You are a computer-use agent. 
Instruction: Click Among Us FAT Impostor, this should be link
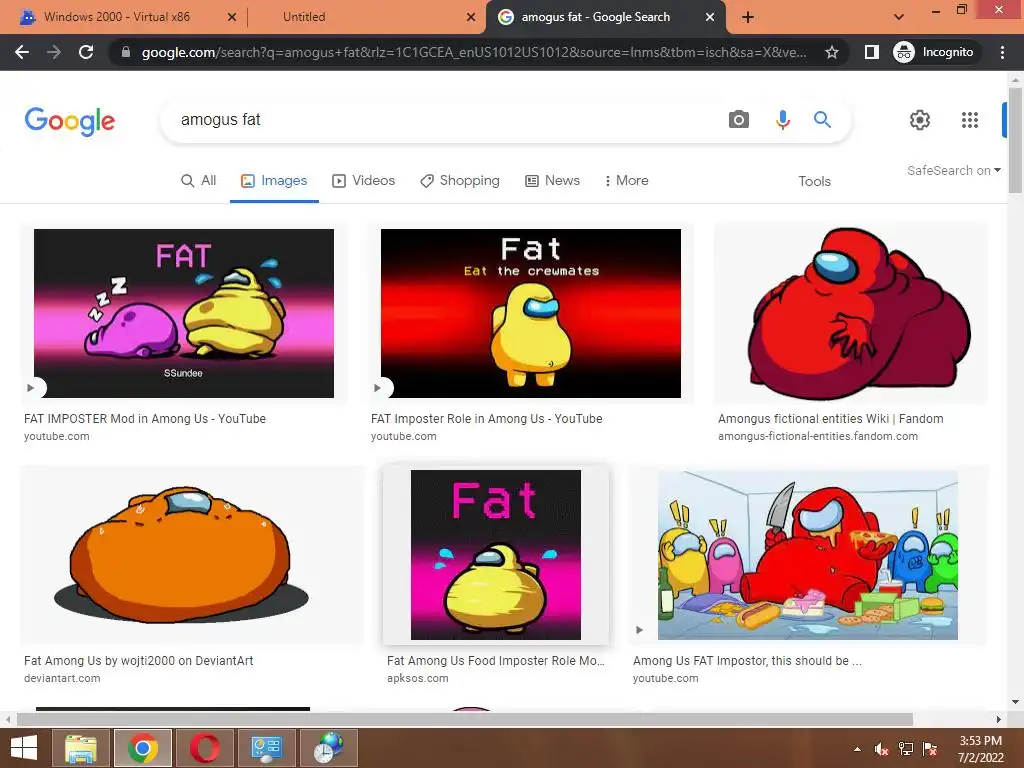[x=747, y=661]
